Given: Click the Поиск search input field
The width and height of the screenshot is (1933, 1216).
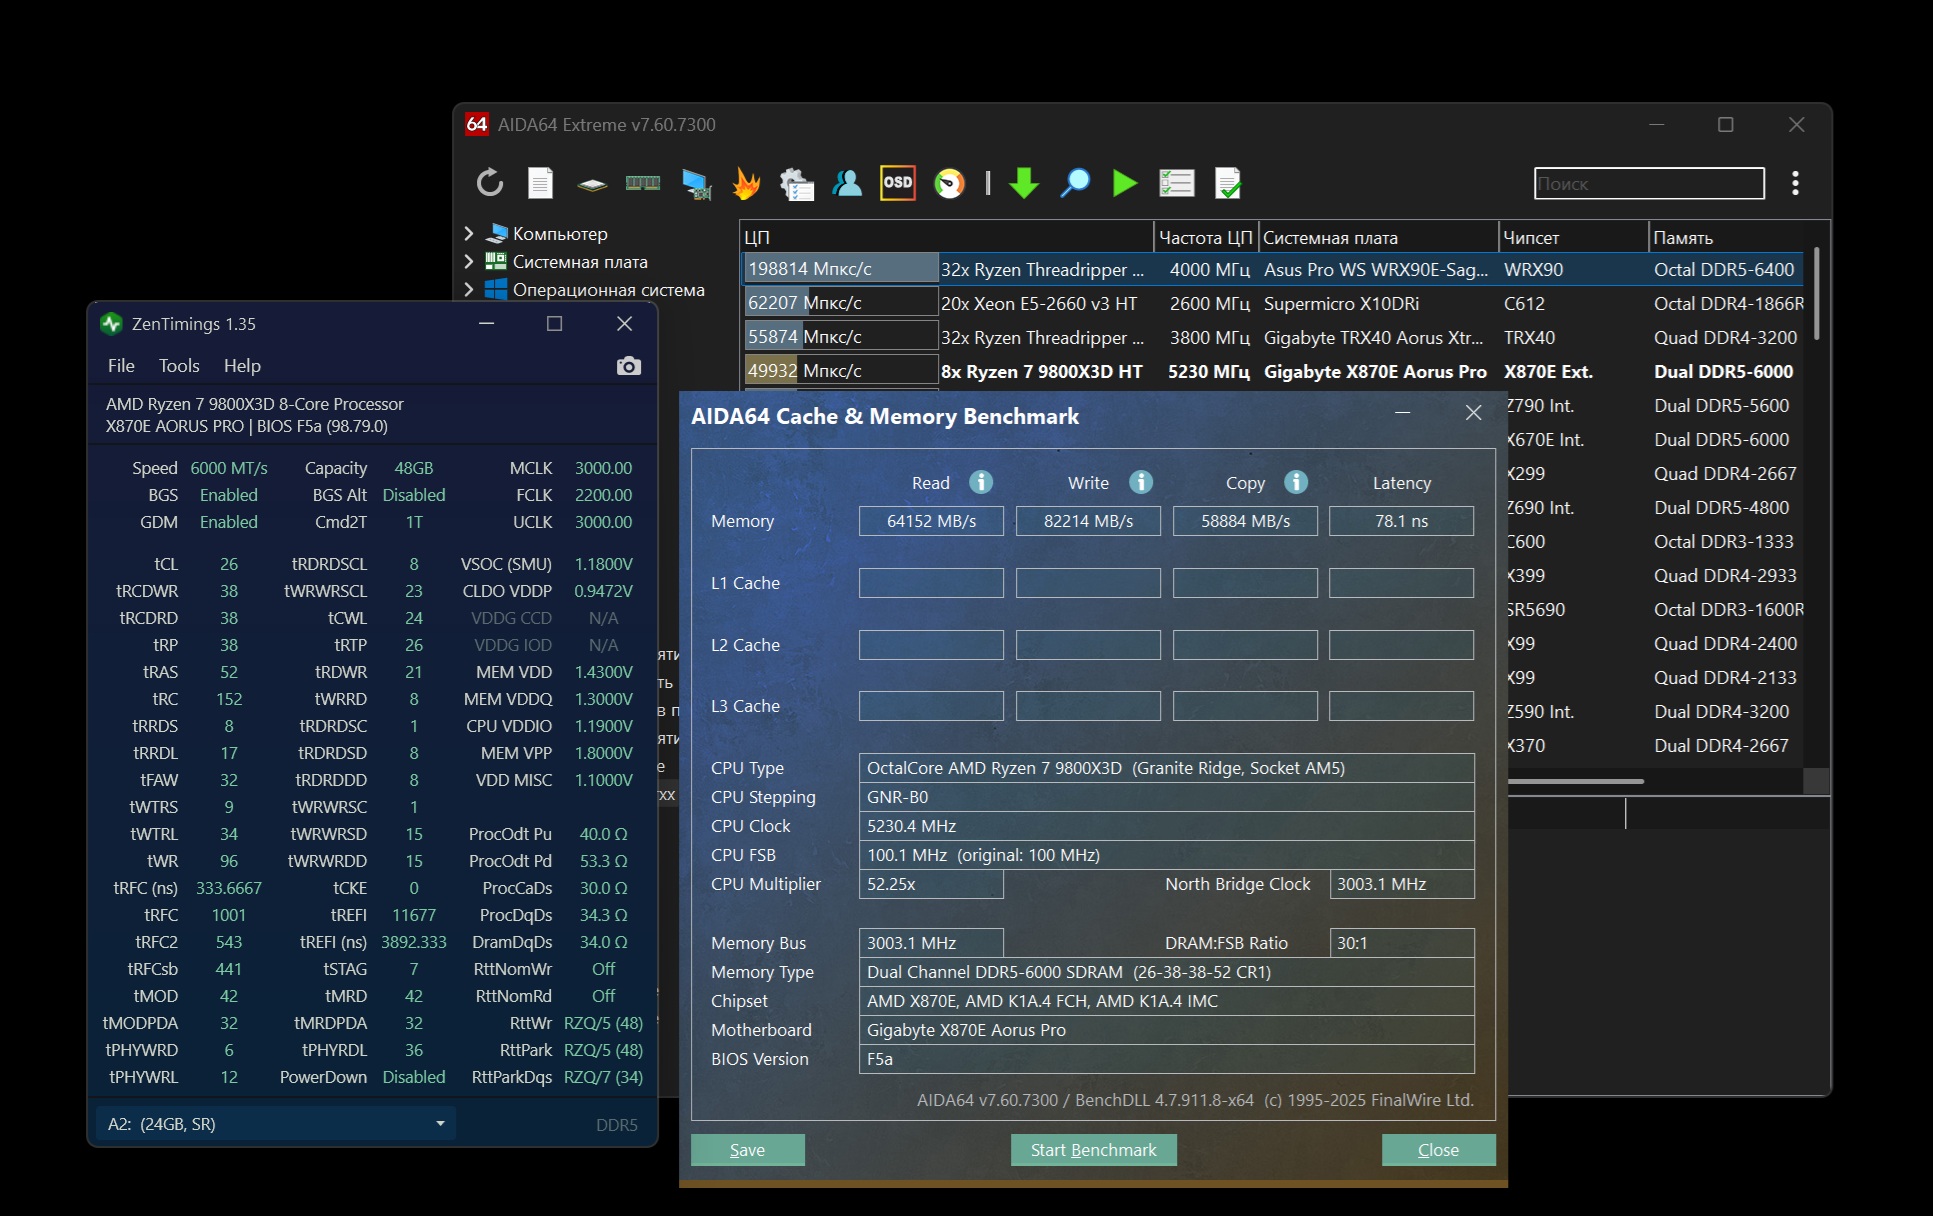Looking at the screenshot, I should [1648, 184].
